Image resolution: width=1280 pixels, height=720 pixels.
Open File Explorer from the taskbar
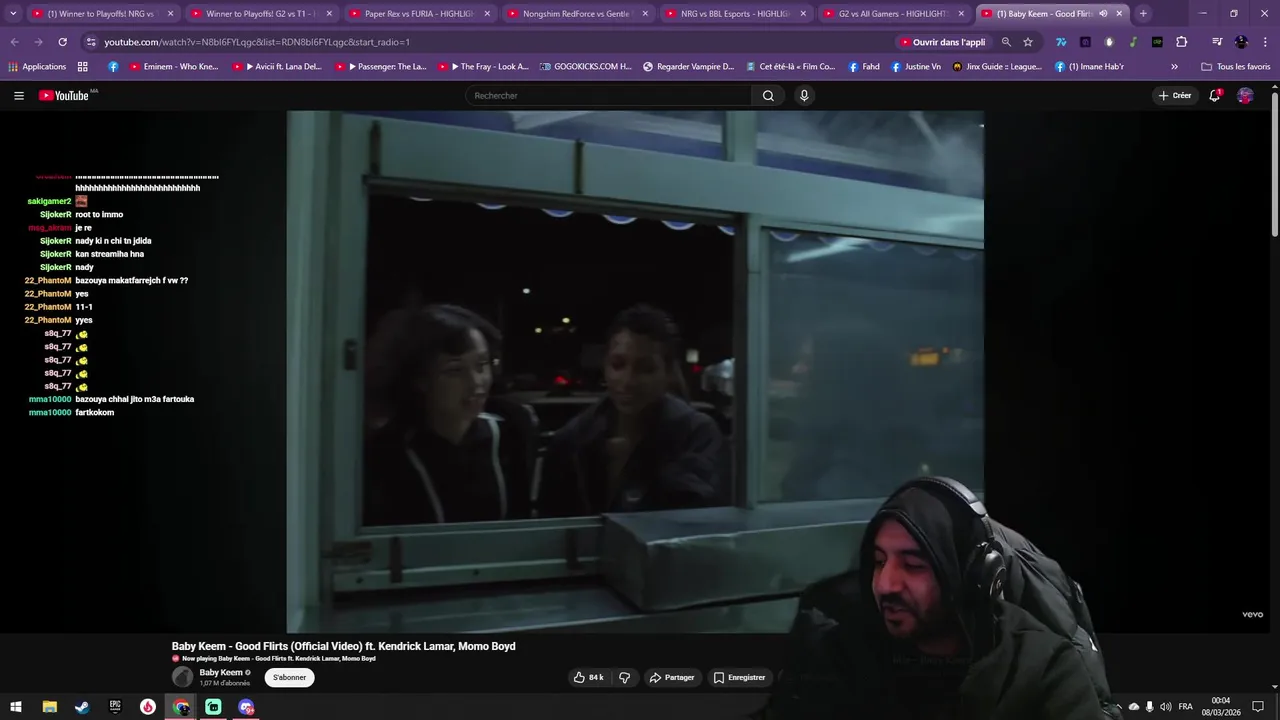(x=49, y=707)
